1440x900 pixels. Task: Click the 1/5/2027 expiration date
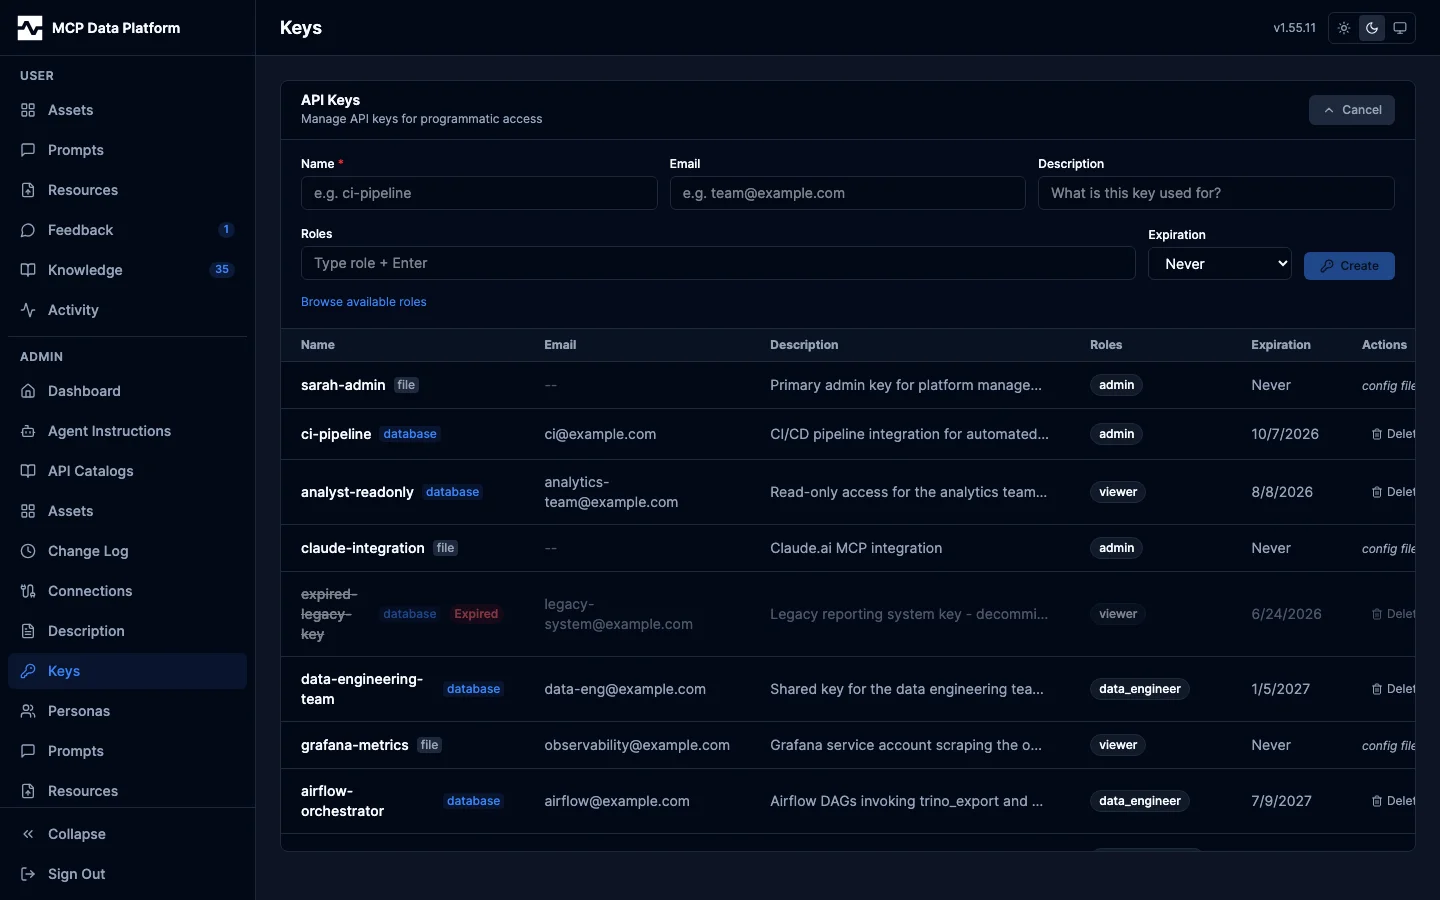pos(1281,689)
